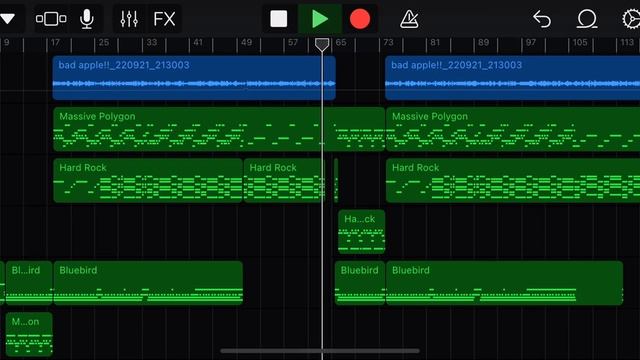Screen dimensions: 640x360
Task: Select the thin Hard Rock sliver region
Action: pos(336,180)
